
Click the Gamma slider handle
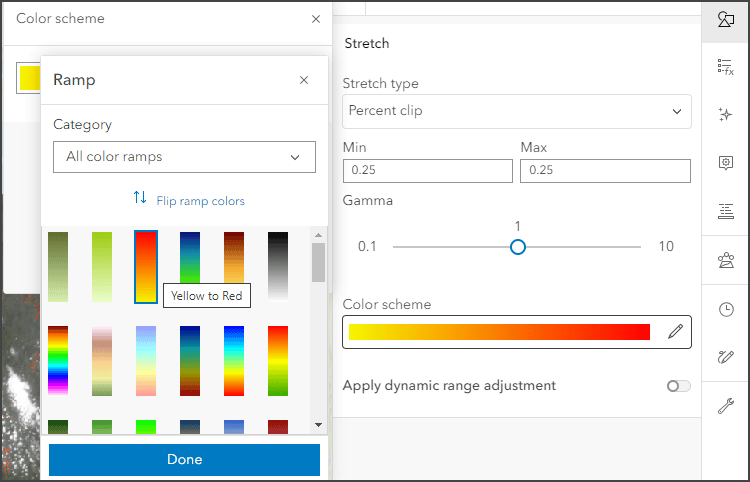click(x=517, y=246)
